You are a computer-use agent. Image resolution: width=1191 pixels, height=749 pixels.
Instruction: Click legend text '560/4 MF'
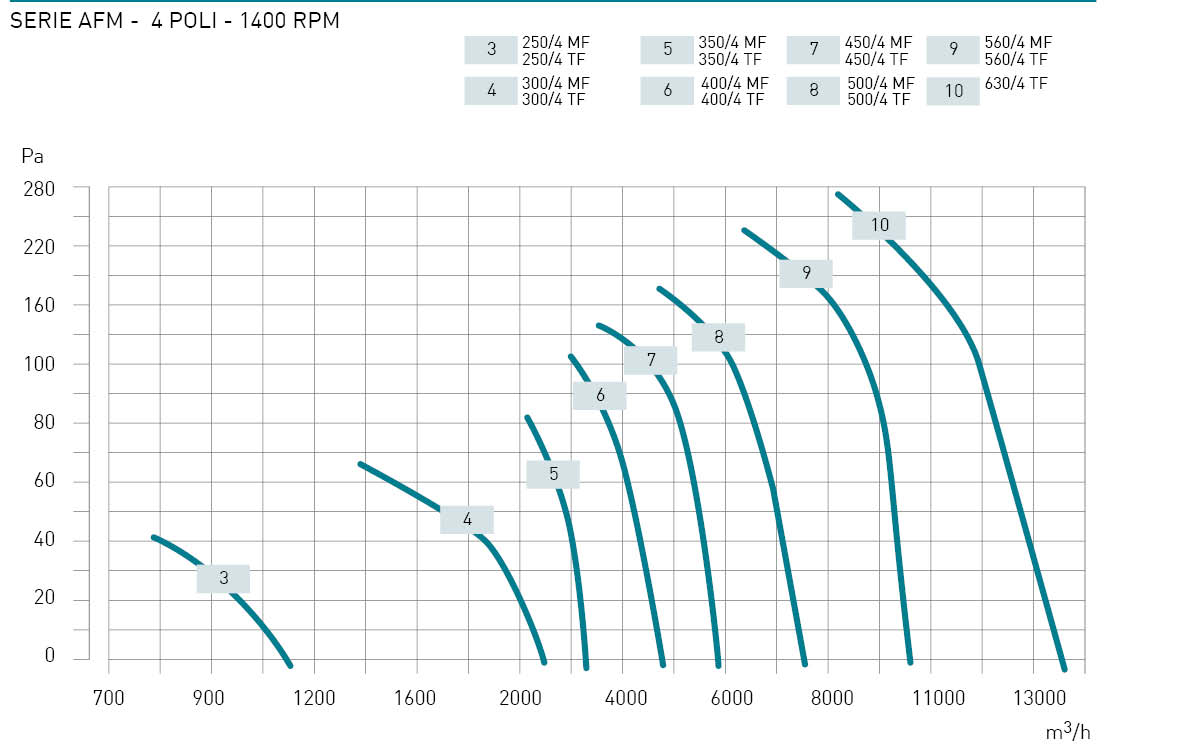point(1019,43)
